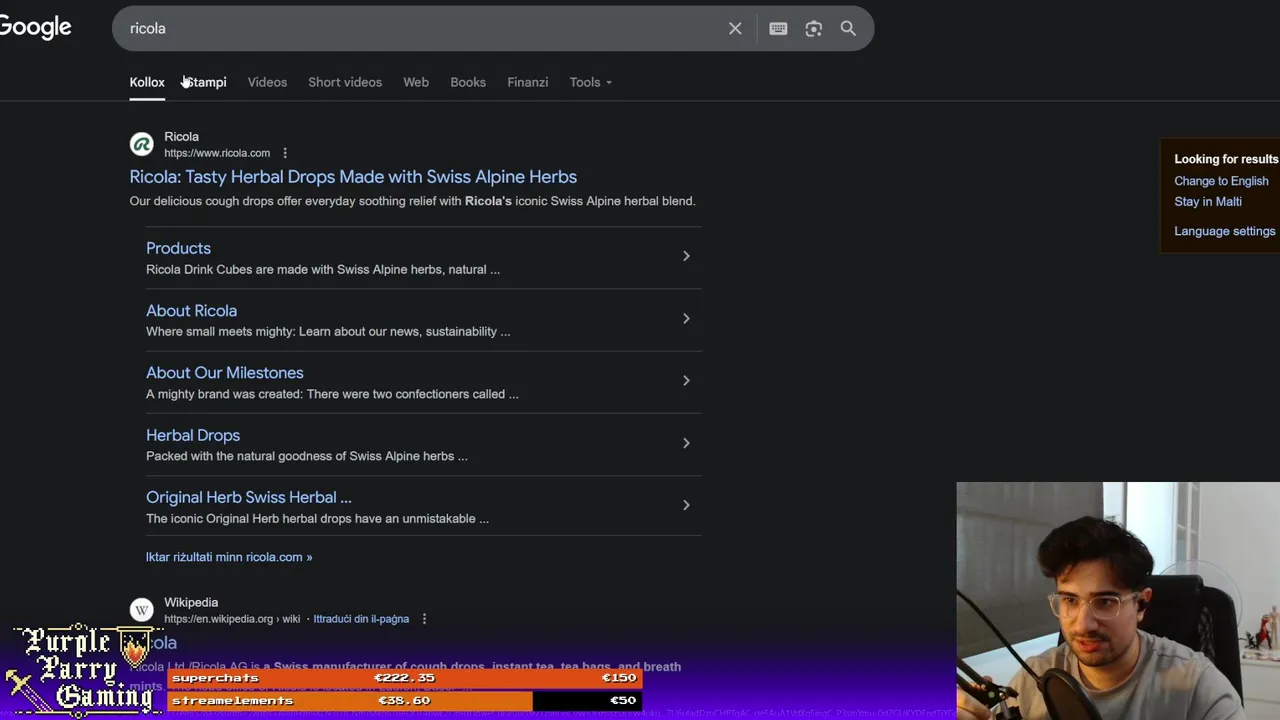
Task: Submit search with magnifier icon
Action: [x=848, y=28]
